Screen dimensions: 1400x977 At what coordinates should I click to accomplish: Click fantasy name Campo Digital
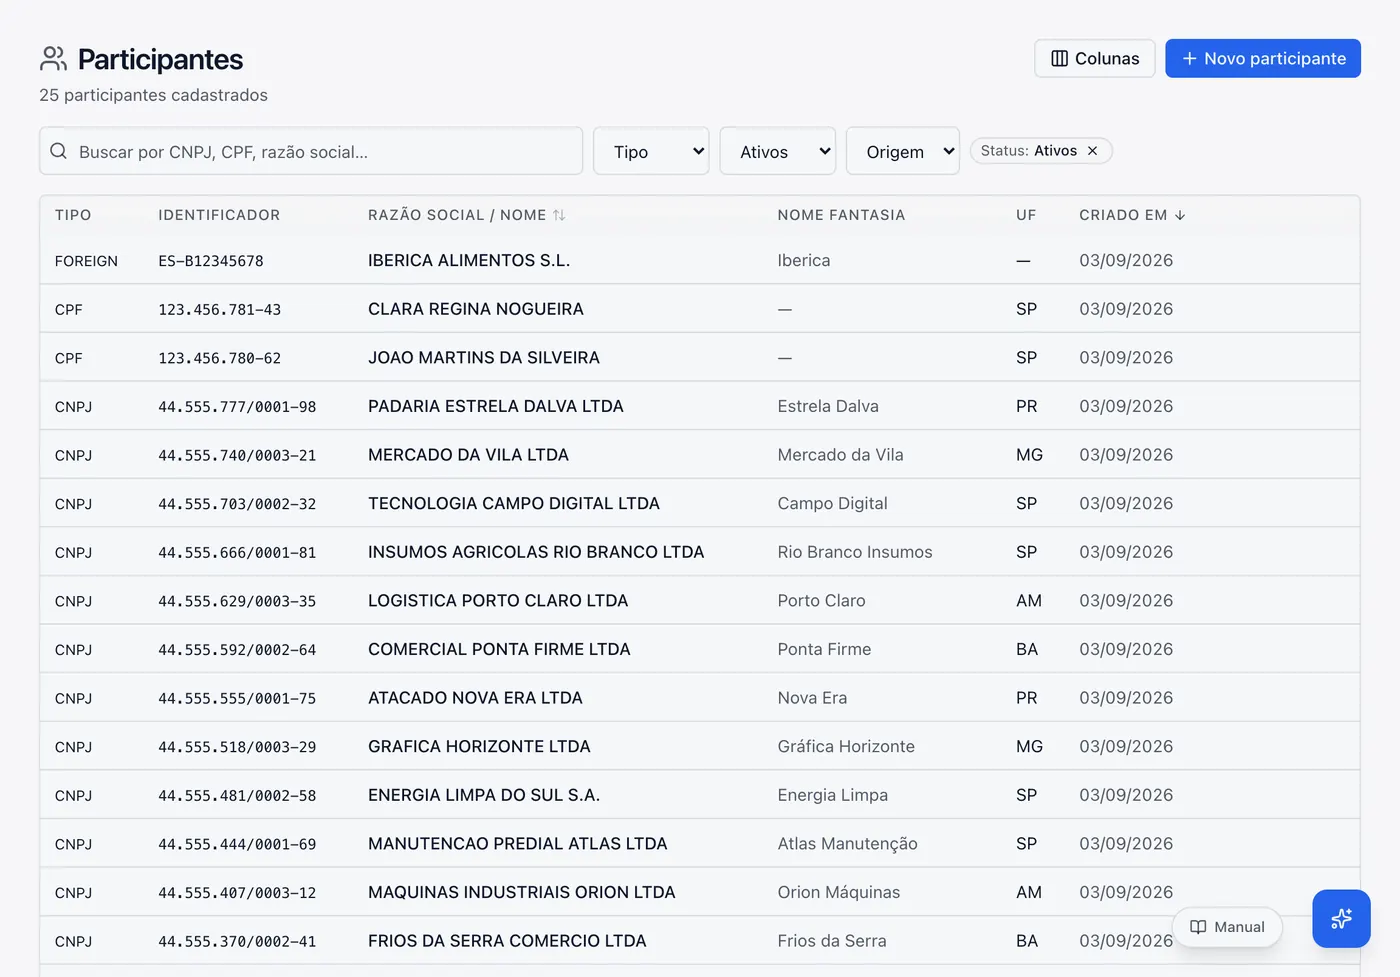point(833,503)
